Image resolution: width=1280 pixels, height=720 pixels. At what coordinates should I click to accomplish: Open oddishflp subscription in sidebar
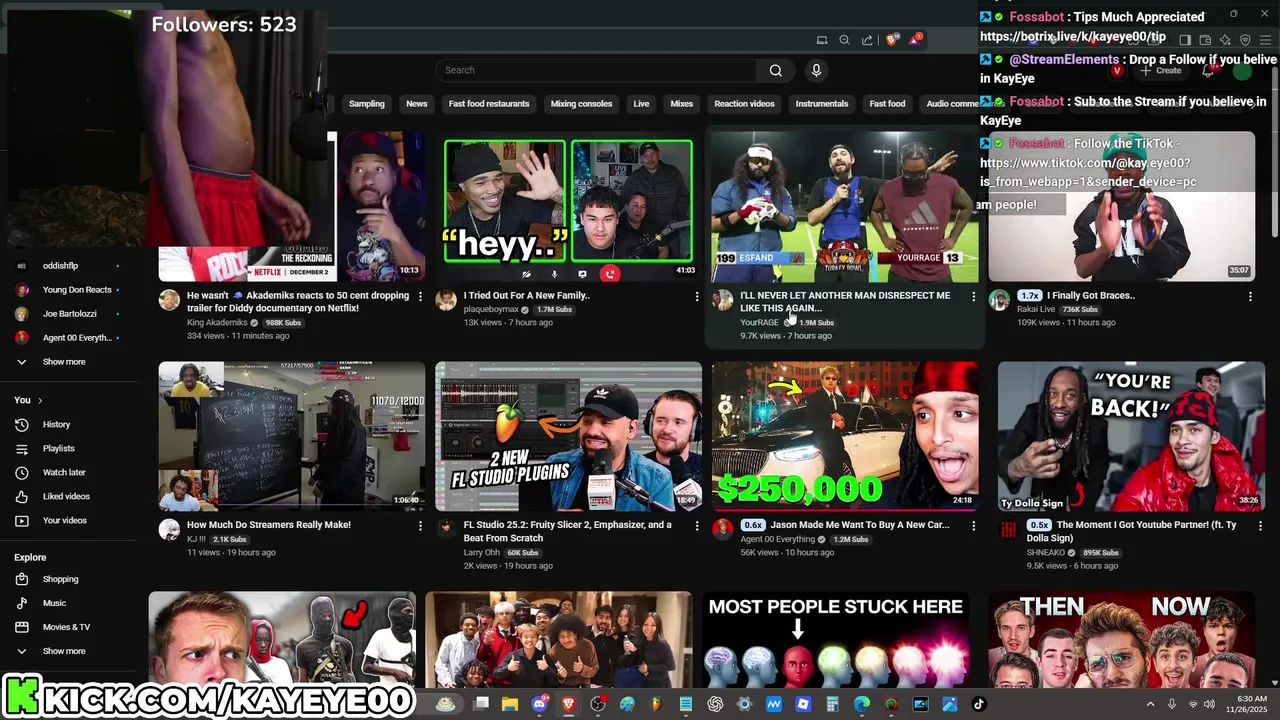tap(60, 266)
